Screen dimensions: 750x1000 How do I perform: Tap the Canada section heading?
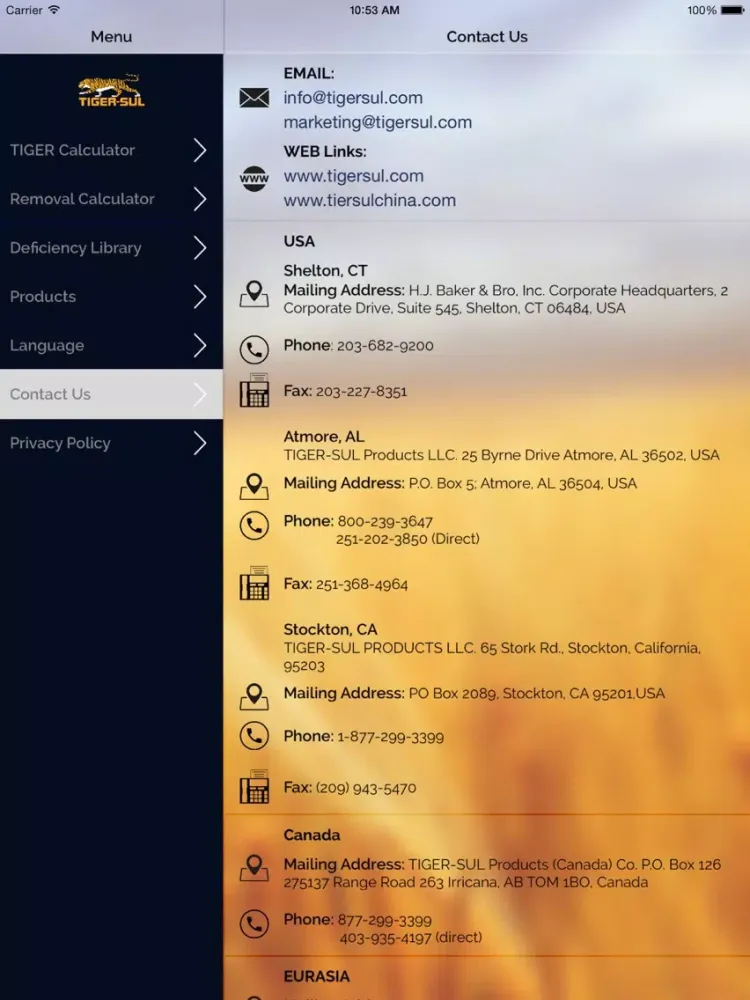pos(312,835)
